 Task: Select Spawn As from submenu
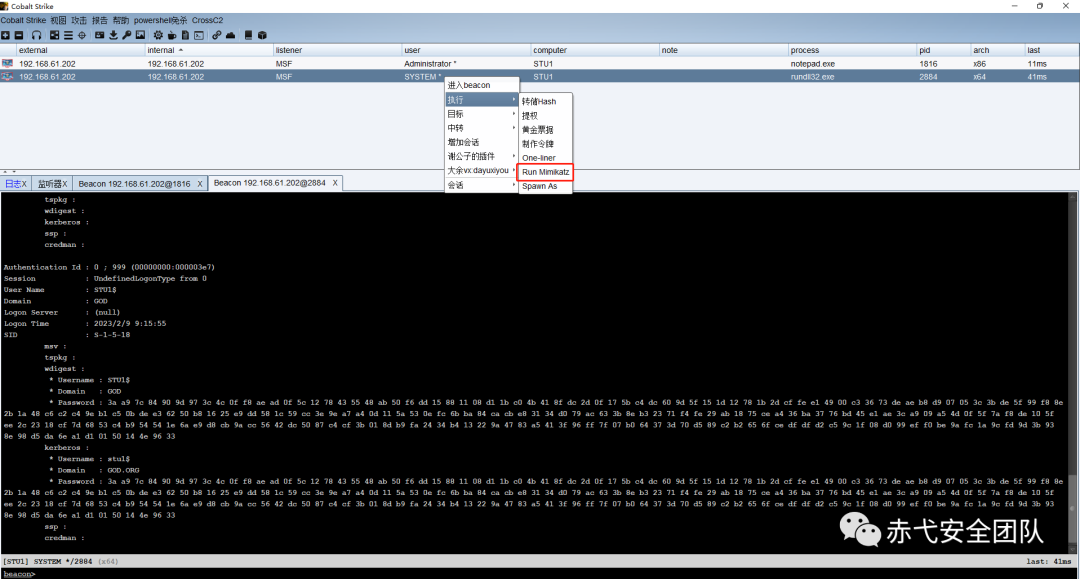(545, 187)
